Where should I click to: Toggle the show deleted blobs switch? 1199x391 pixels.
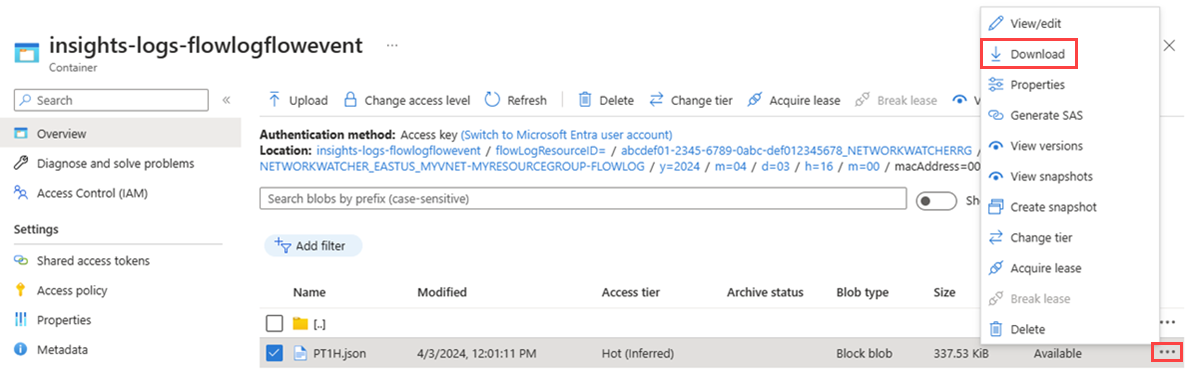[x=936, y=200]
